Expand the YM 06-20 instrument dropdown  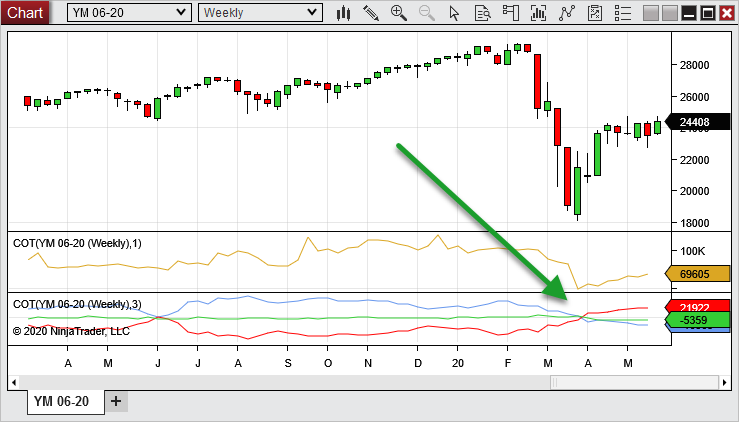click(x=129, y=13)
